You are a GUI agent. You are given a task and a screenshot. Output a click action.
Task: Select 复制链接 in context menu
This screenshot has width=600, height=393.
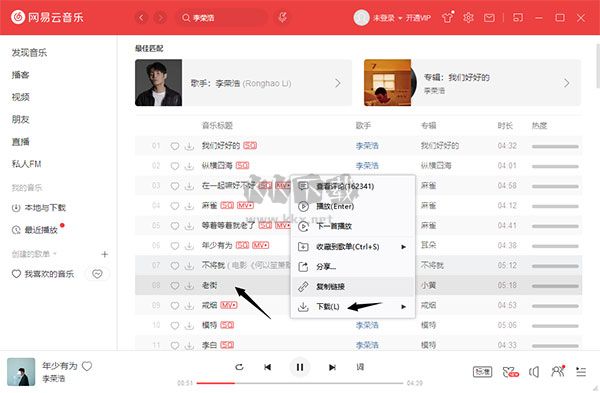pos(353,286)
